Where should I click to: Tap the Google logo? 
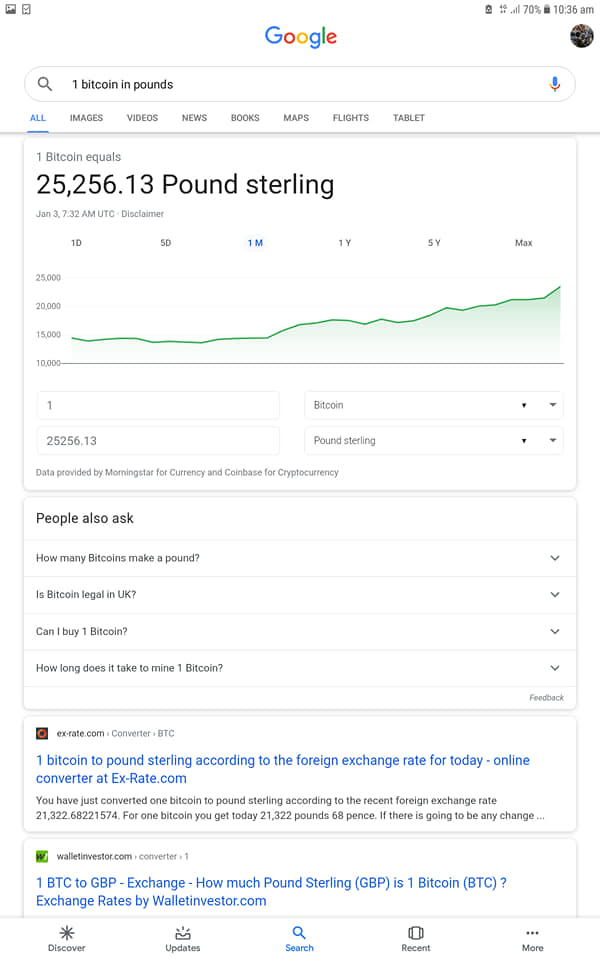click(x=301, y=37)
